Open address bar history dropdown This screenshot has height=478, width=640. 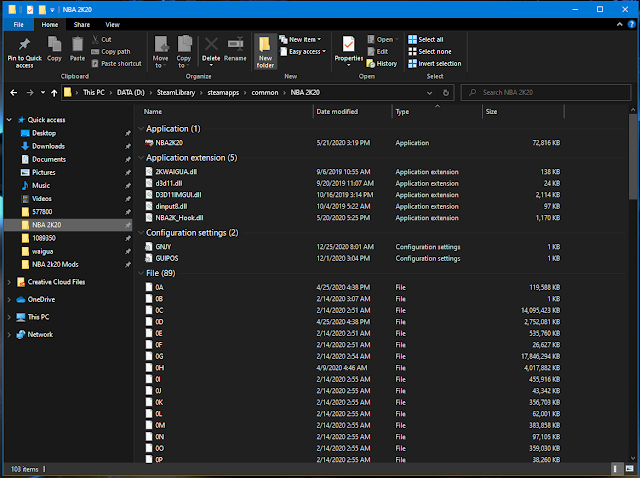(x=429, y=93)
